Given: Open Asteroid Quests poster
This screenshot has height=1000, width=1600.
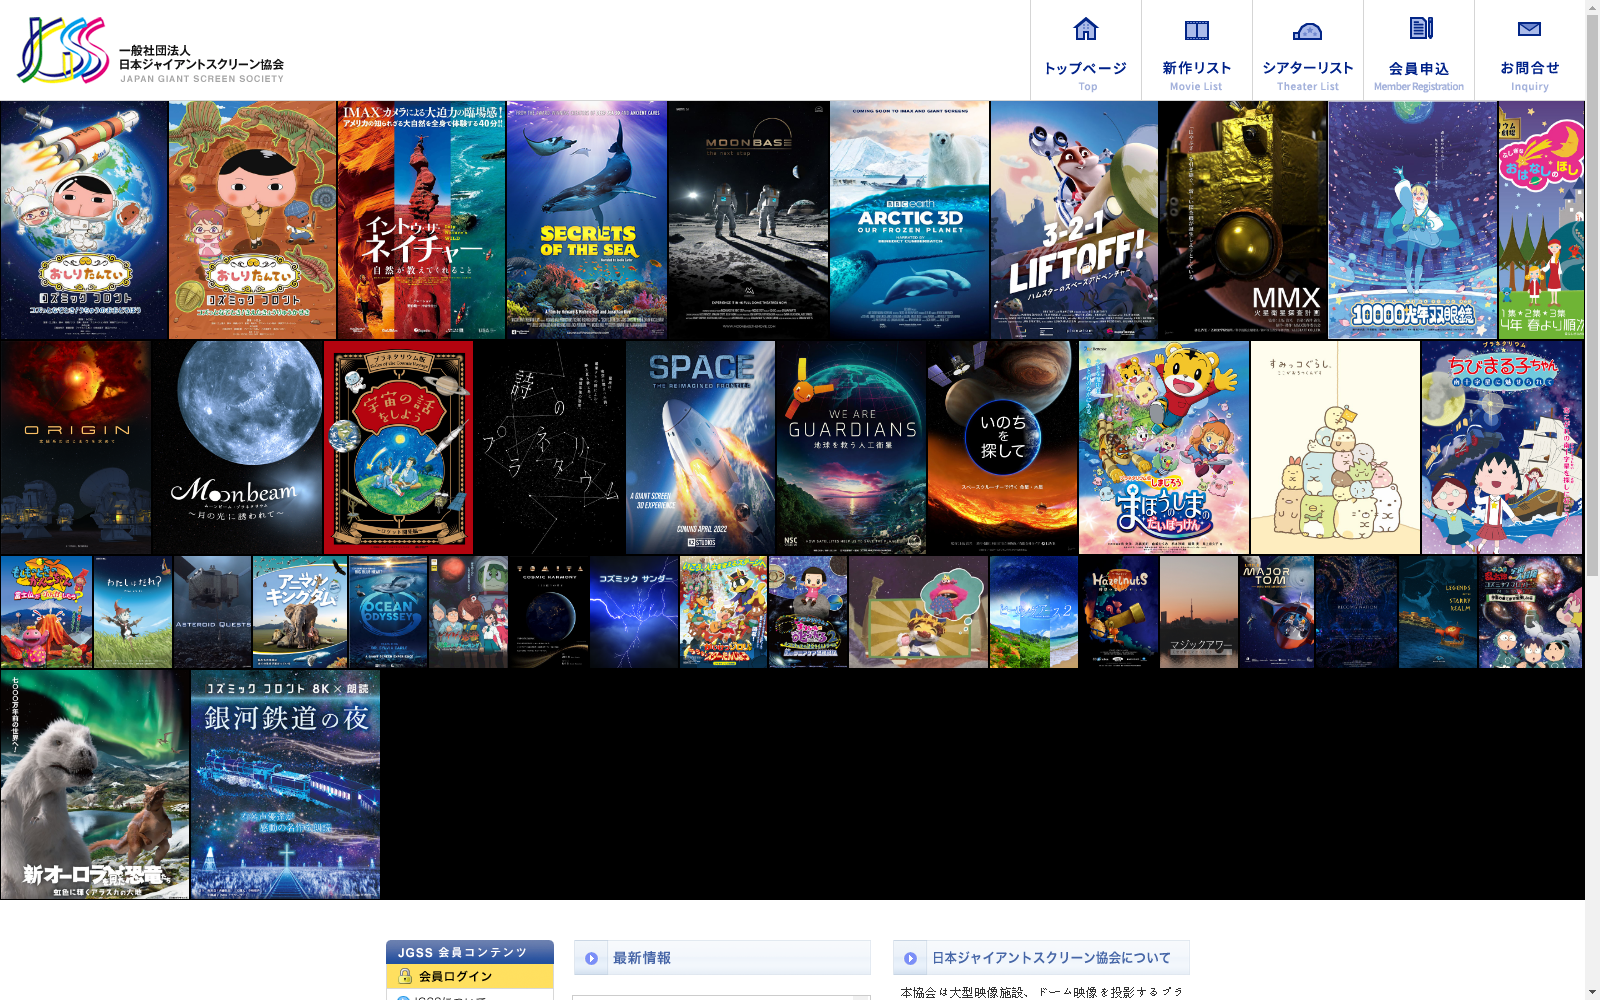Looking at the screenshot, I should click(x=213, y=612).
